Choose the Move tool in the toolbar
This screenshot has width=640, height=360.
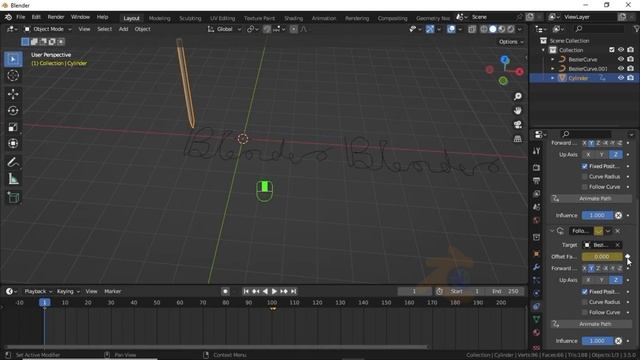[13, 94]
